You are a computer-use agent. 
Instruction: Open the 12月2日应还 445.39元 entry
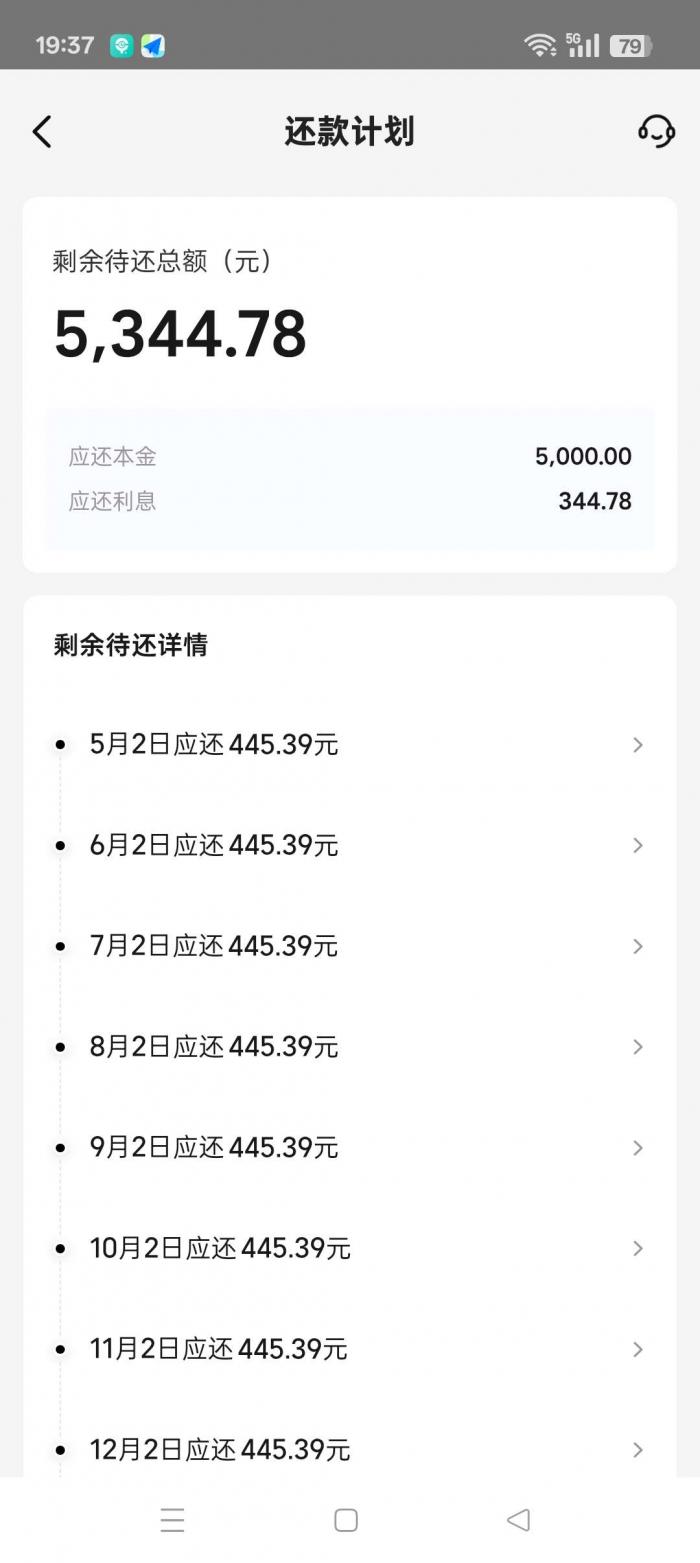tap(220, 1449)
